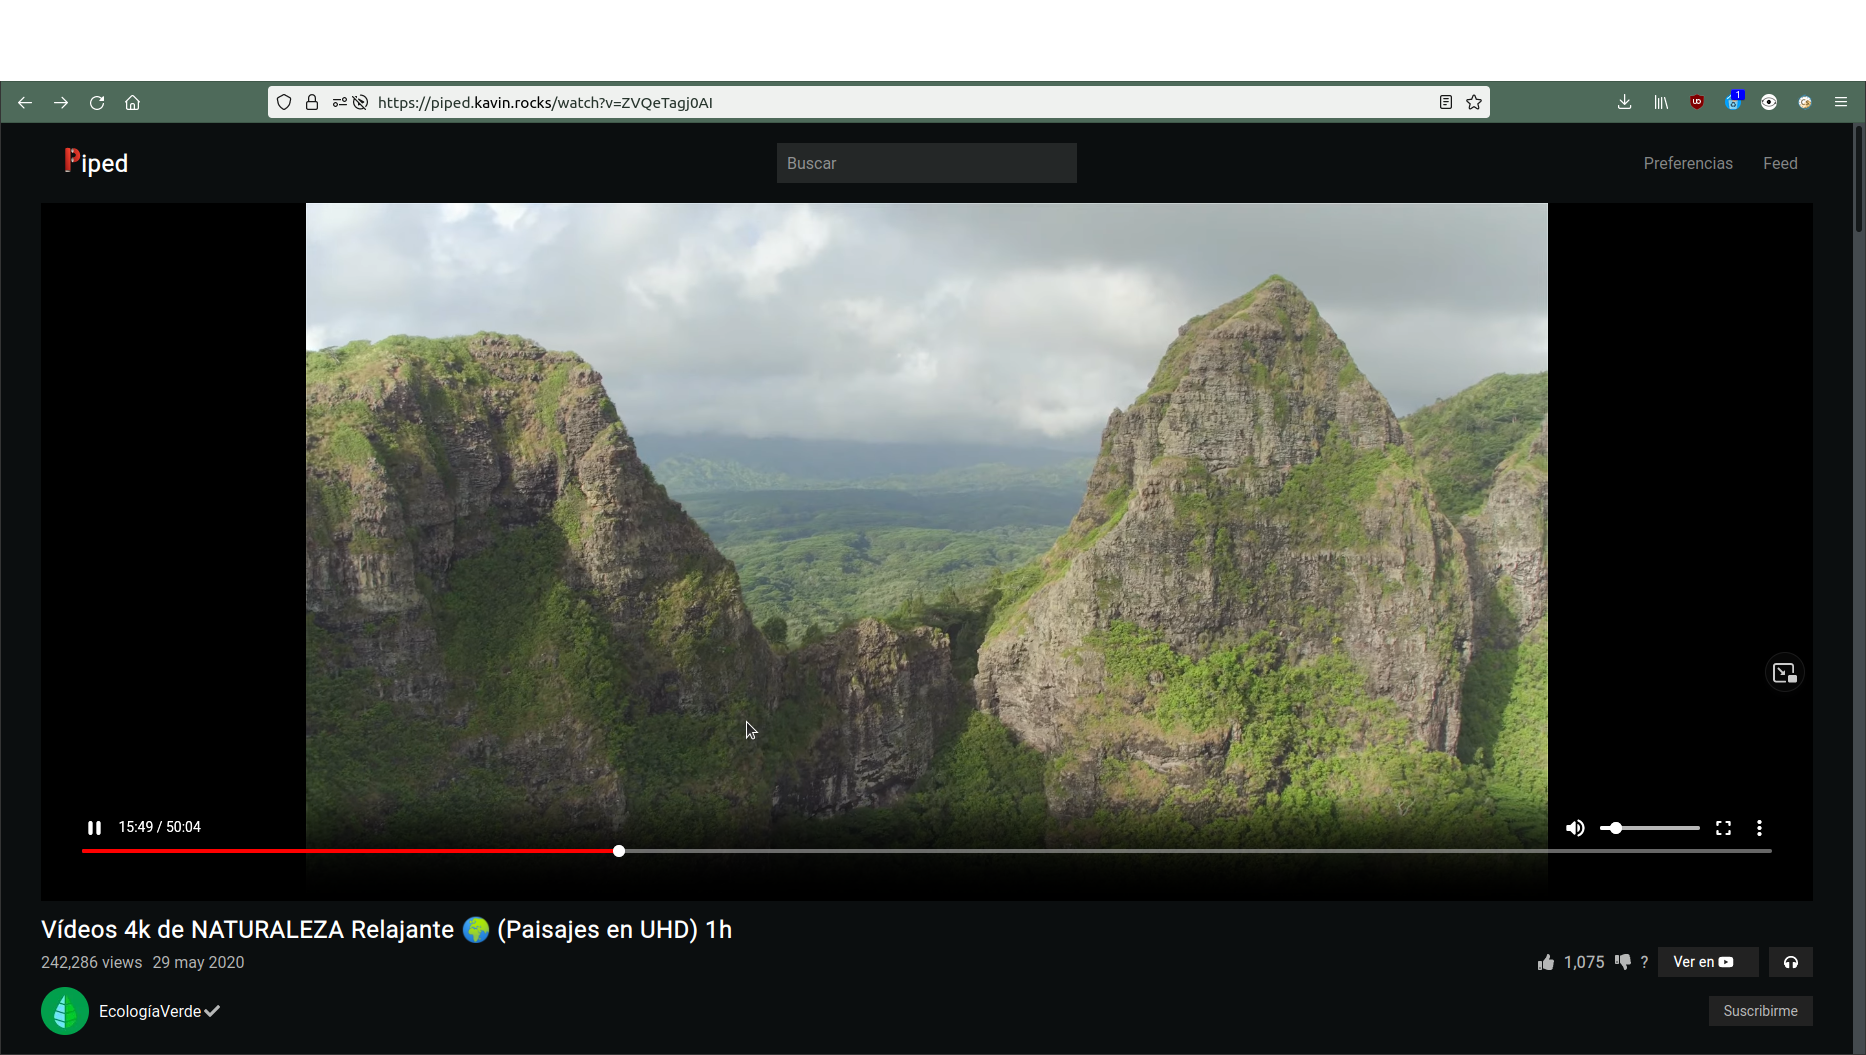
Task: Click the 242,286 views text
Action: point(91,962)
